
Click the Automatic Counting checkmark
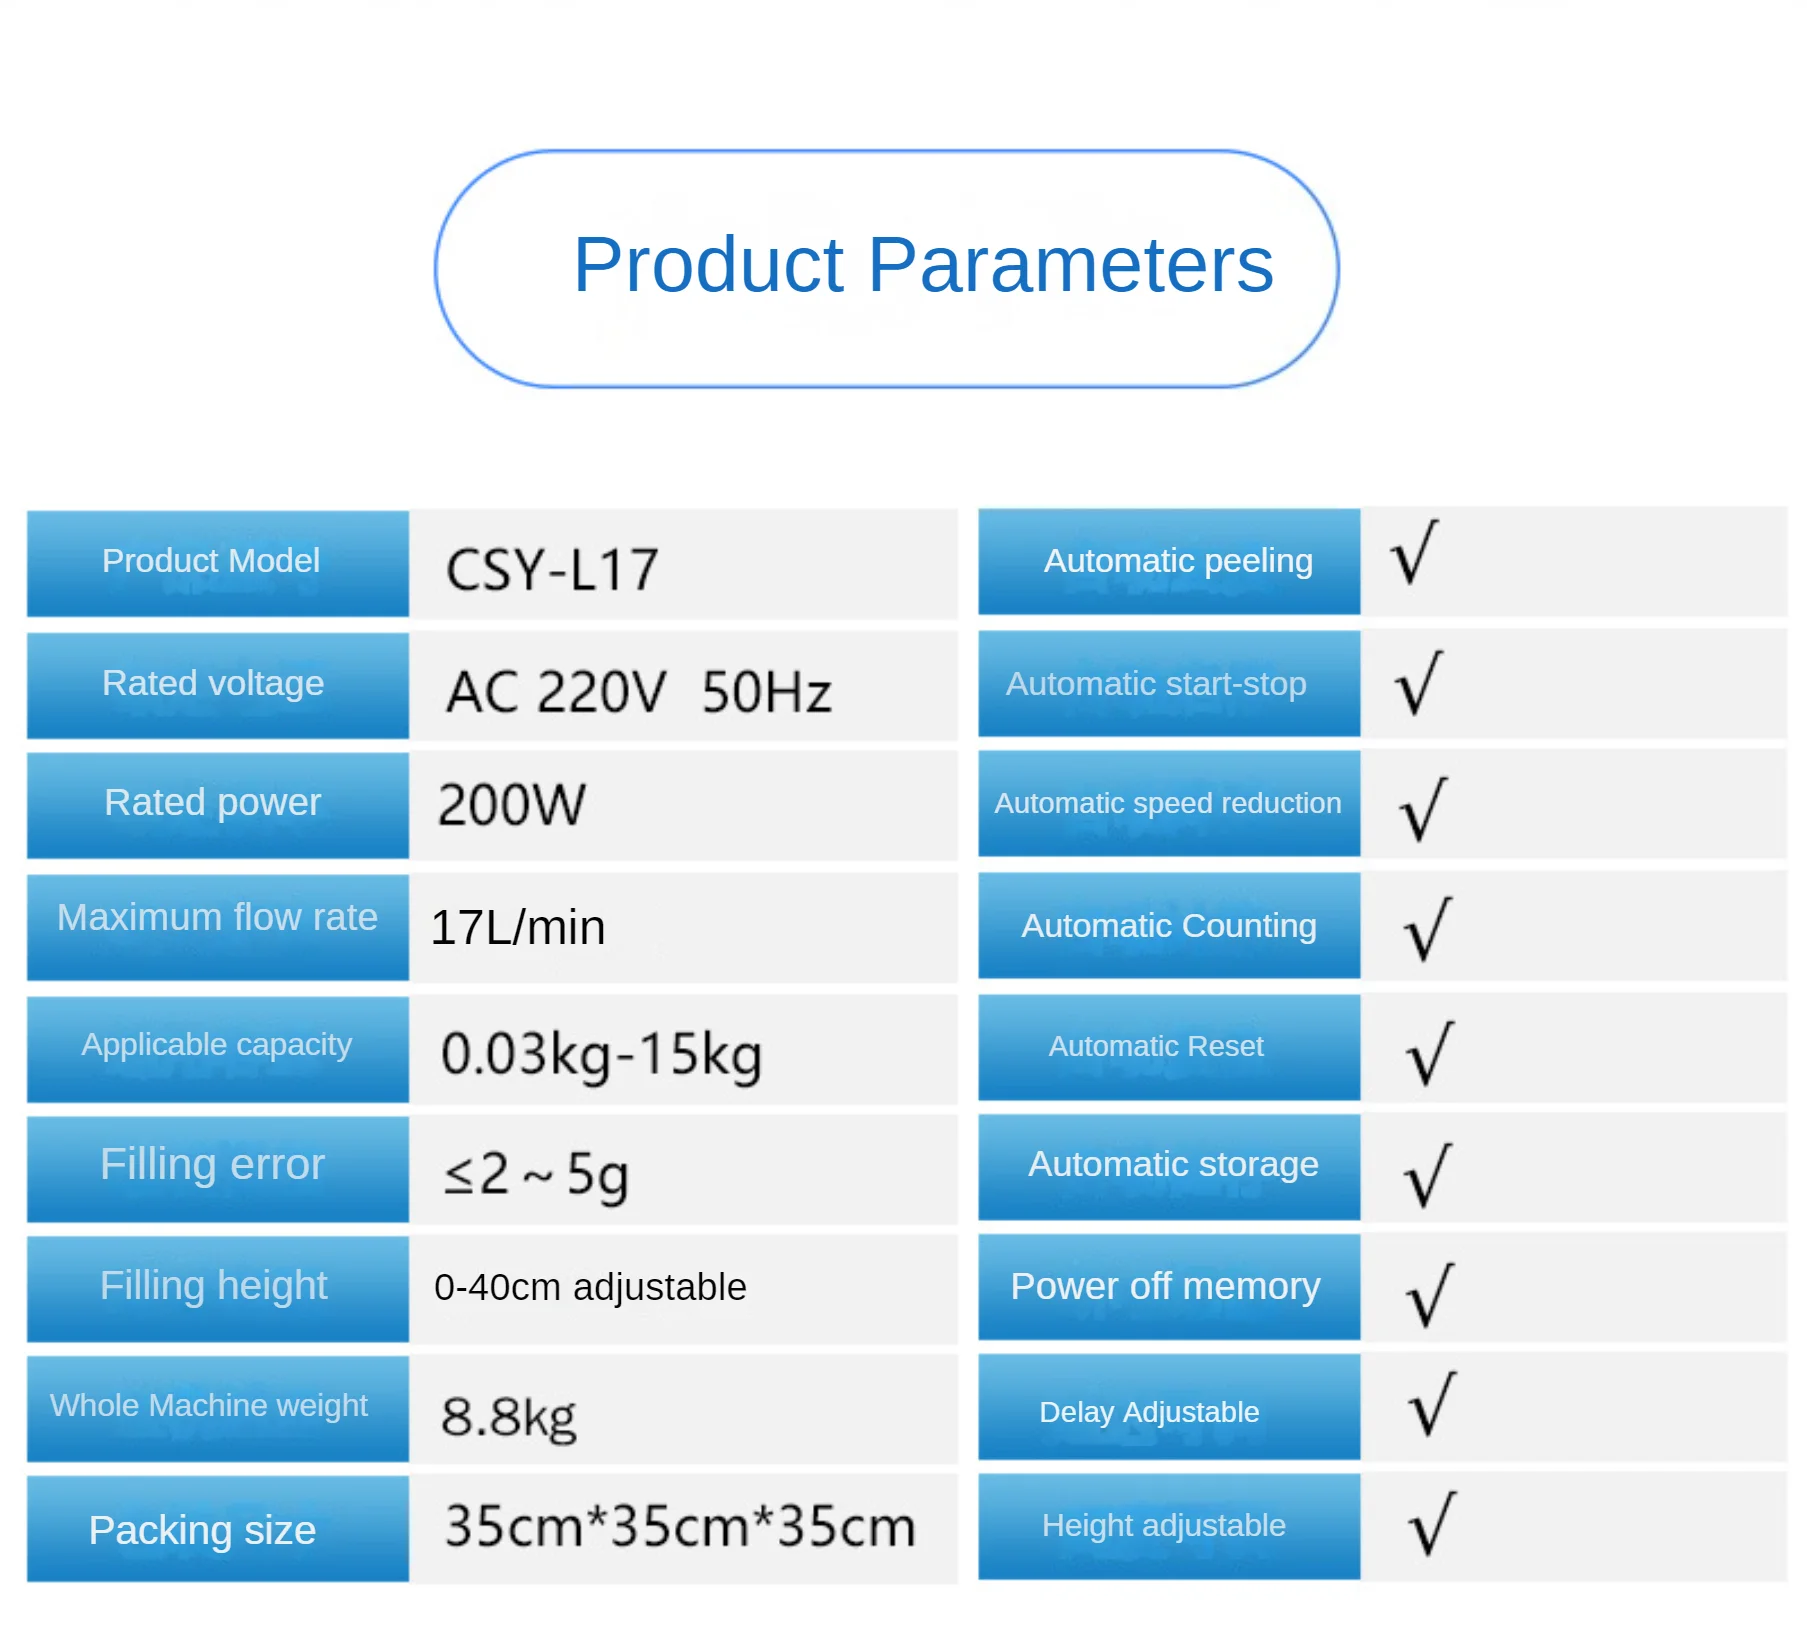pos(1427,930)
